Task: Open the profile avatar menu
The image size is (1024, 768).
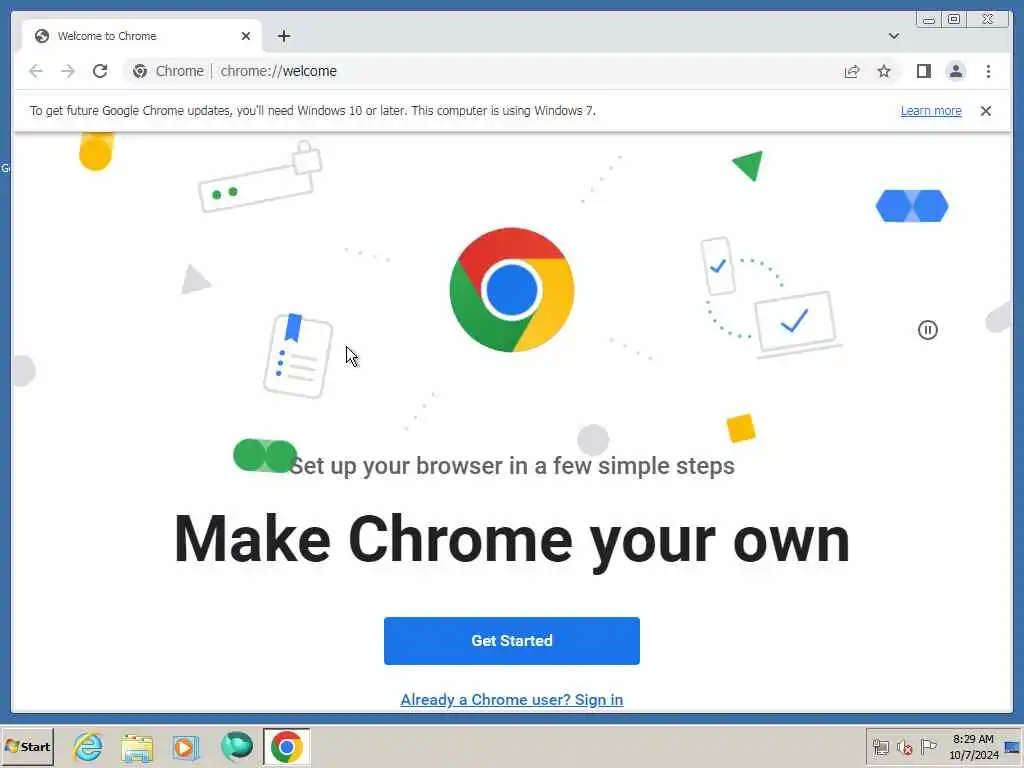Action: click(x=955, y=71)
